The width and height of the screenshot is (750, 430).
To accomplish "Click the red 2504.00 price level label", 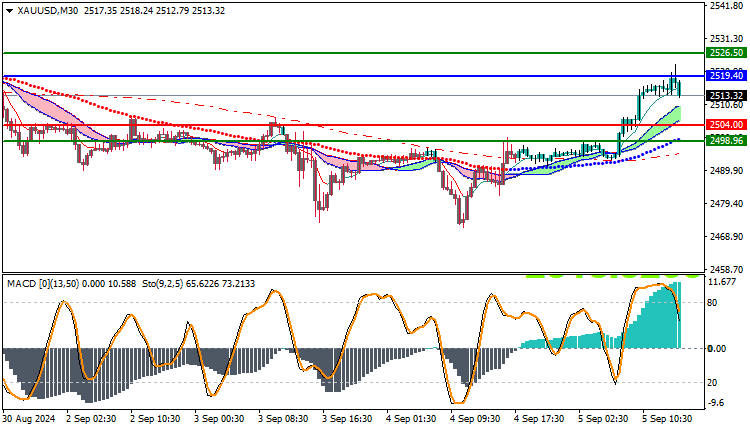I will coord(726,125).
